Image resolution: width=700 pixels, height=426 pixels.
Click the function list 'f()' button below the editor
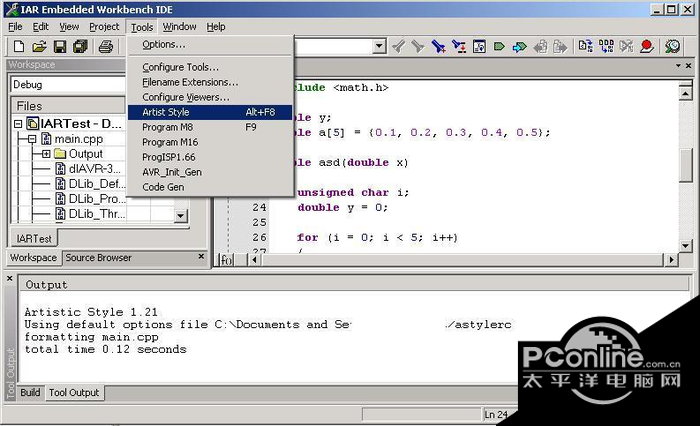pyautogui.click(x=226, y=260)
